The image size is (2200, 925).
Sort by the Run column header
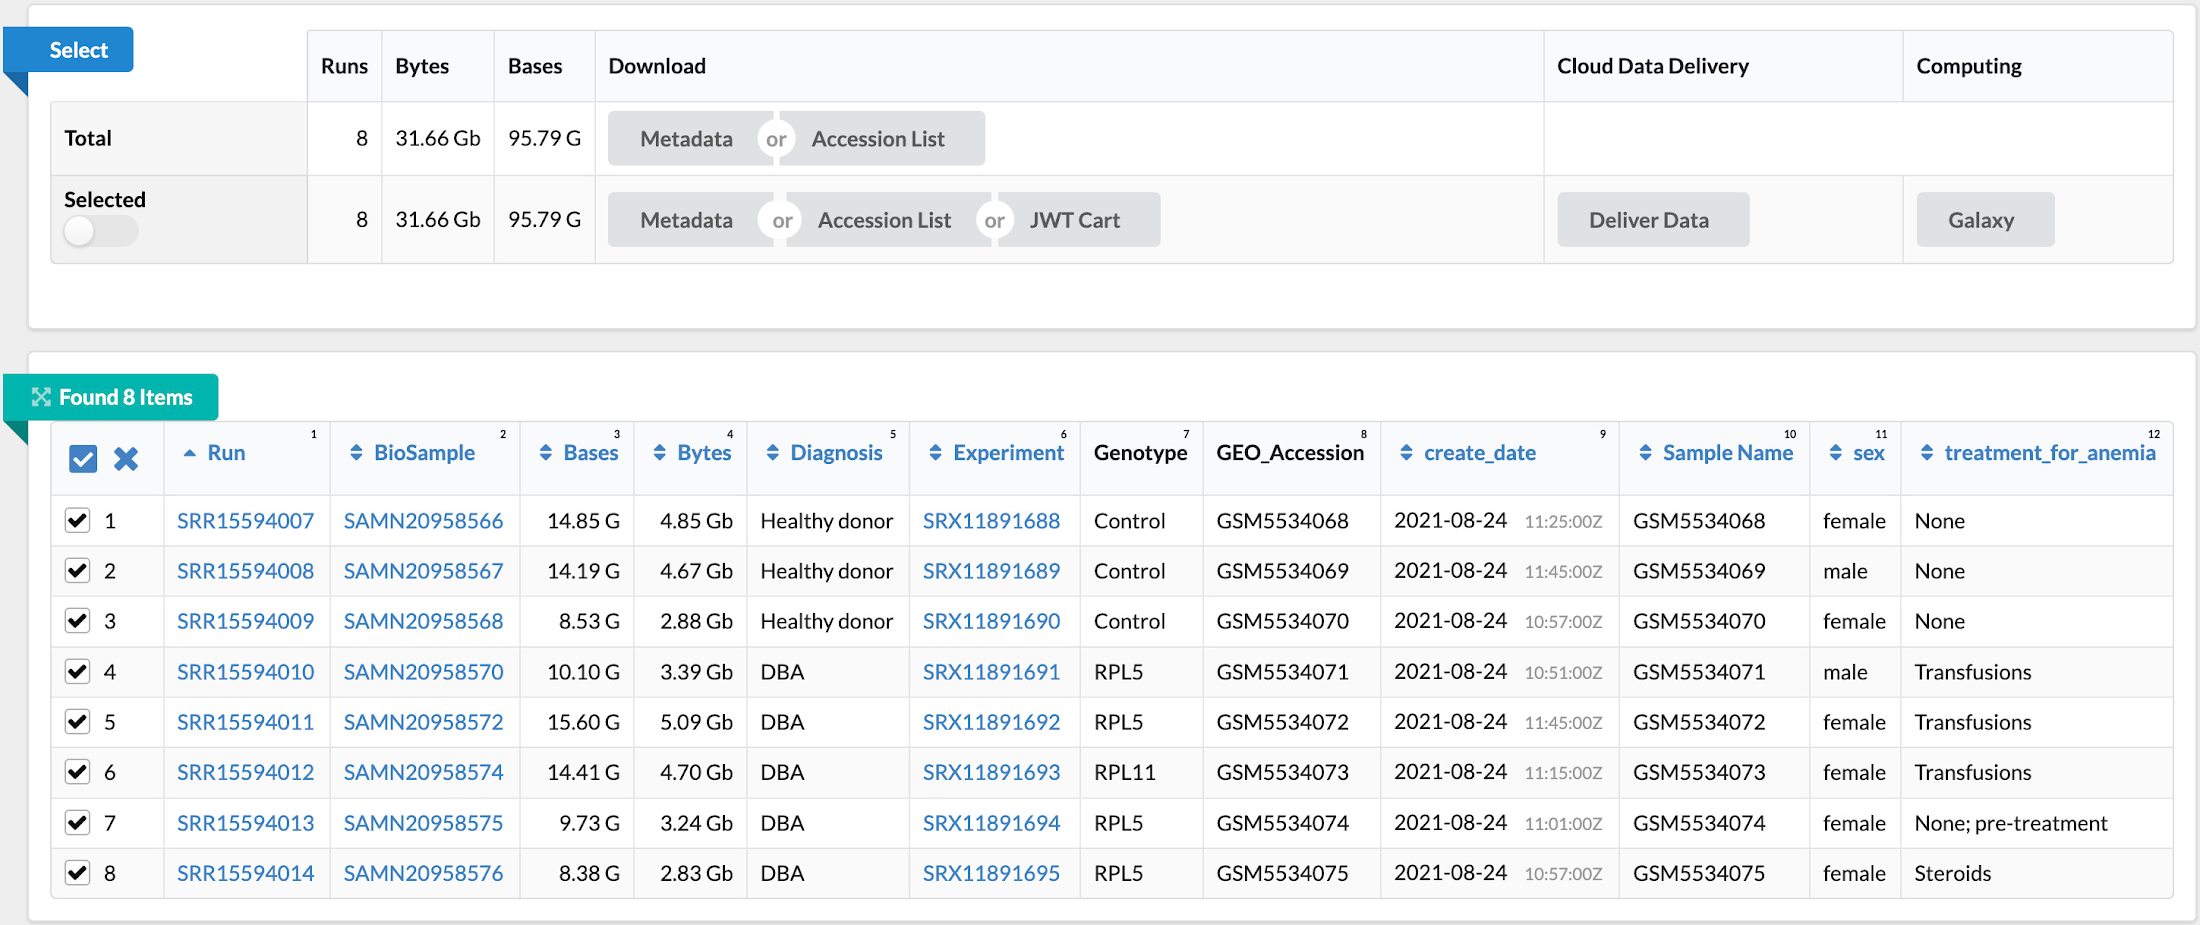pyautogui.click(x=226, y=453)
